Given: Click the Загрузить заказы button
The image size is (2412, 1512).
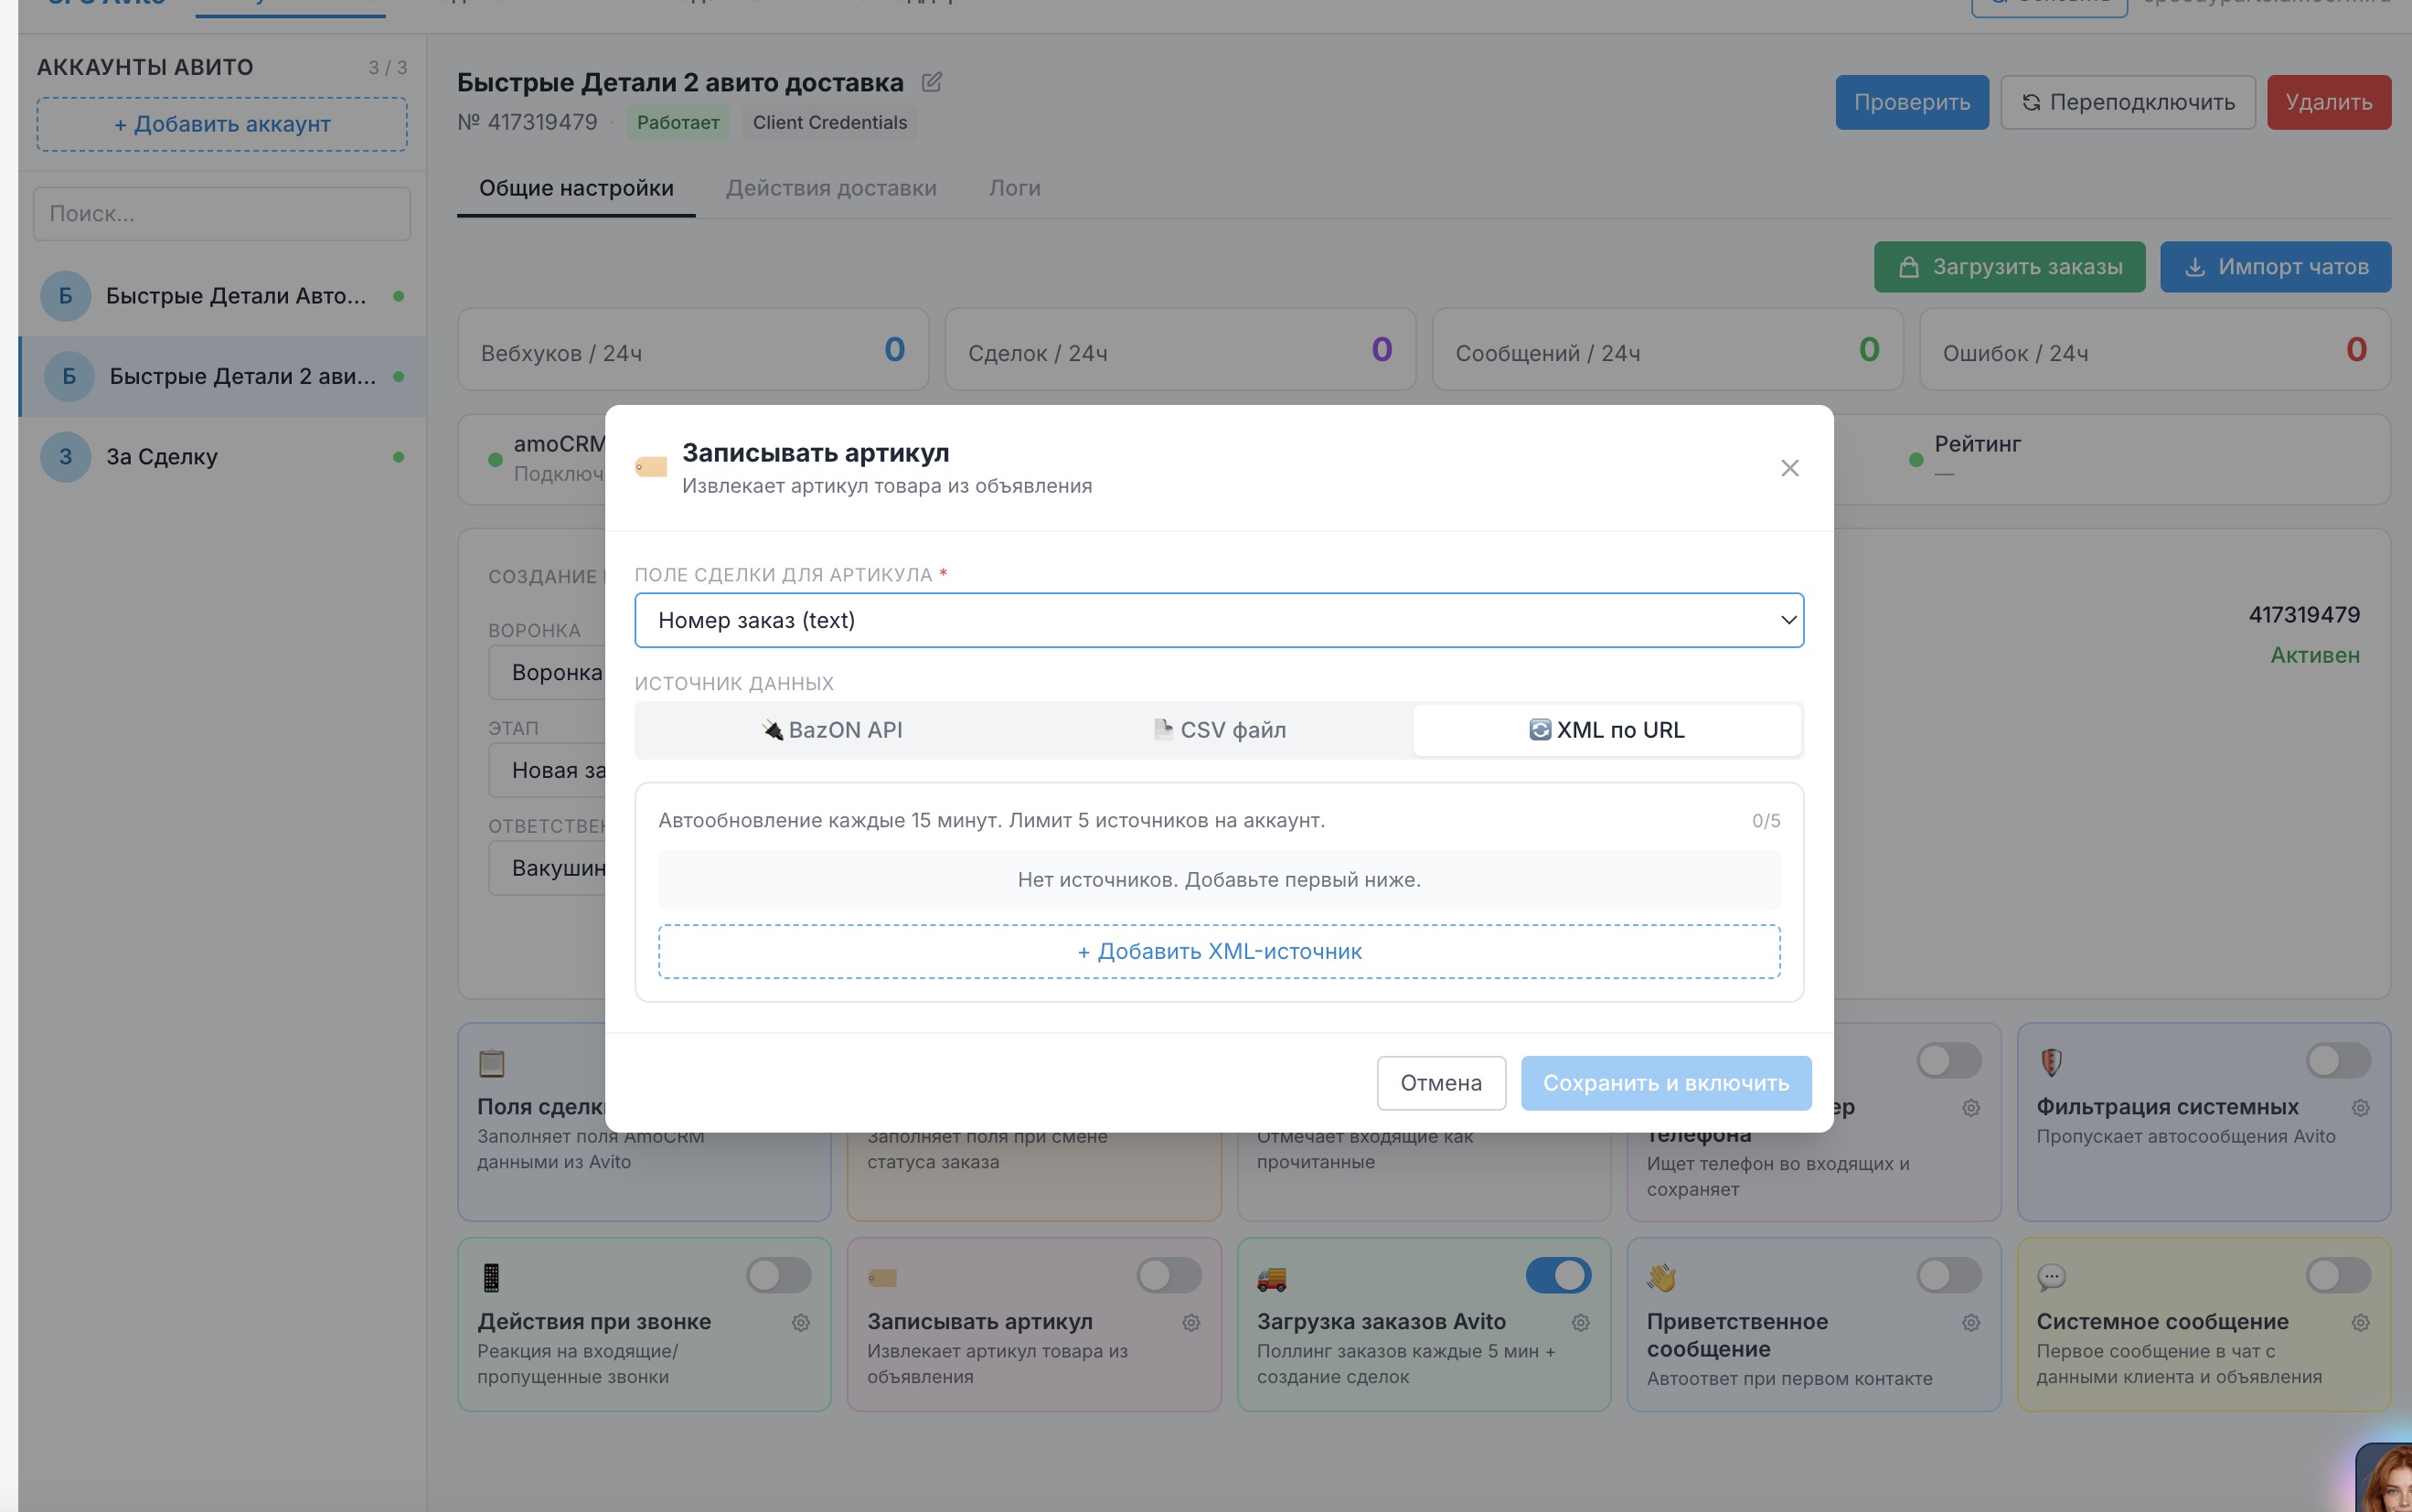Looking at the screenshot, I should point(2008,267).
